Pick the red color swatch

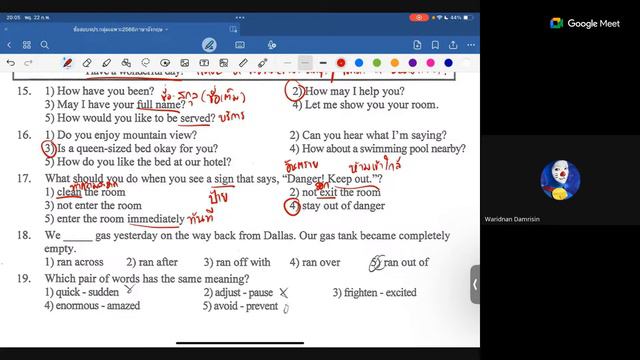pos(341,63)
